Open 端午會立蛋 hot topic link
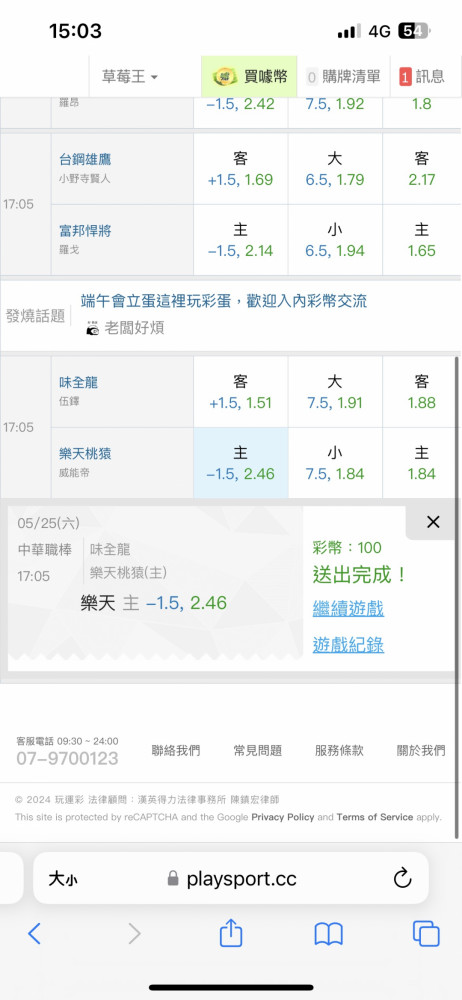The height and width of the screenshot is (1000, 462). (x=224, y=300)
